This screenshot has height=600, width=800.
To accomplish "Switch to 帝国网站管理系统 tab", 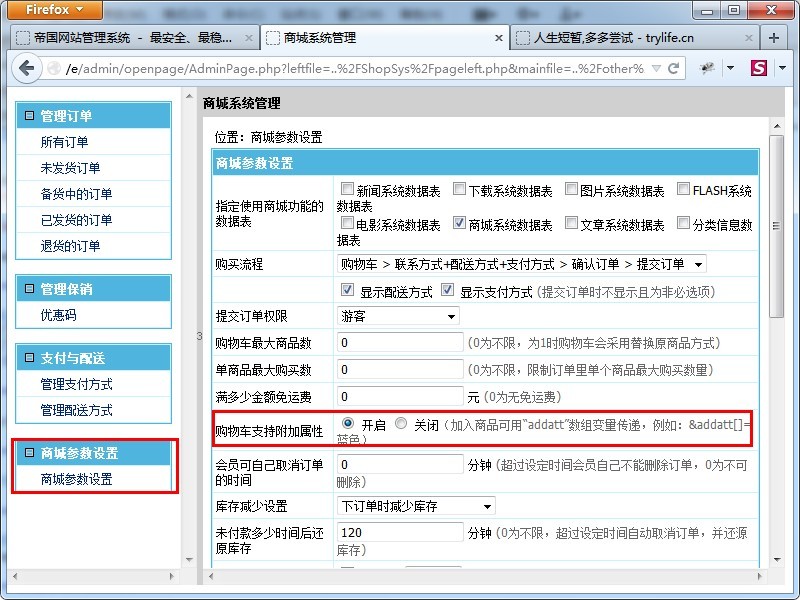I will pos(135,38).
